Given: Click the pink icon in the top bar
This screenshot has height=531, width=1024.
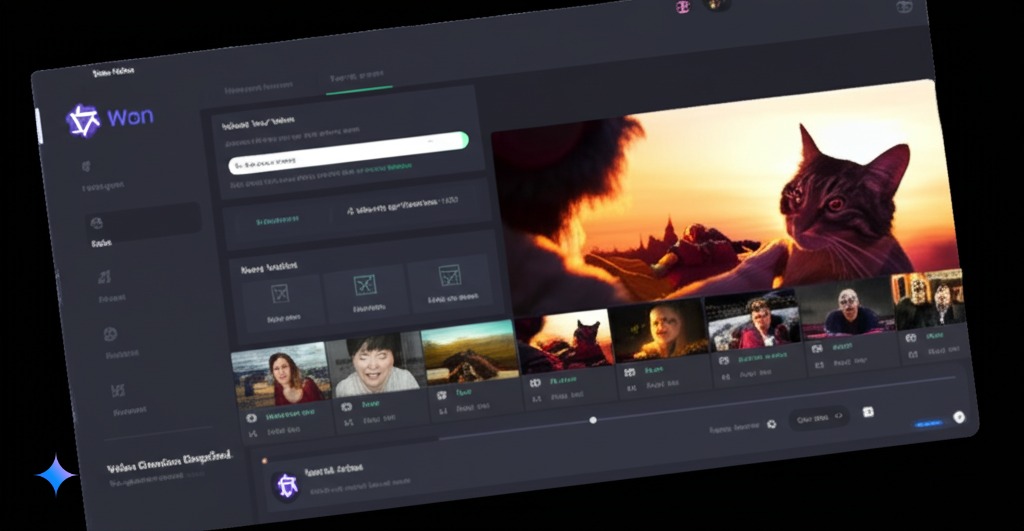Looking at the screenshot, I should pos(682,7).
